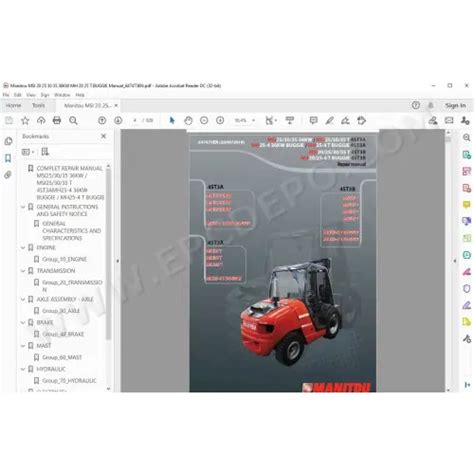This screenshot has height=474, width=474.
Task: Open GENERAL CHARACTERISTICS AND SPECIFICATIONS bookmark
Action: [x=72, y=231]
